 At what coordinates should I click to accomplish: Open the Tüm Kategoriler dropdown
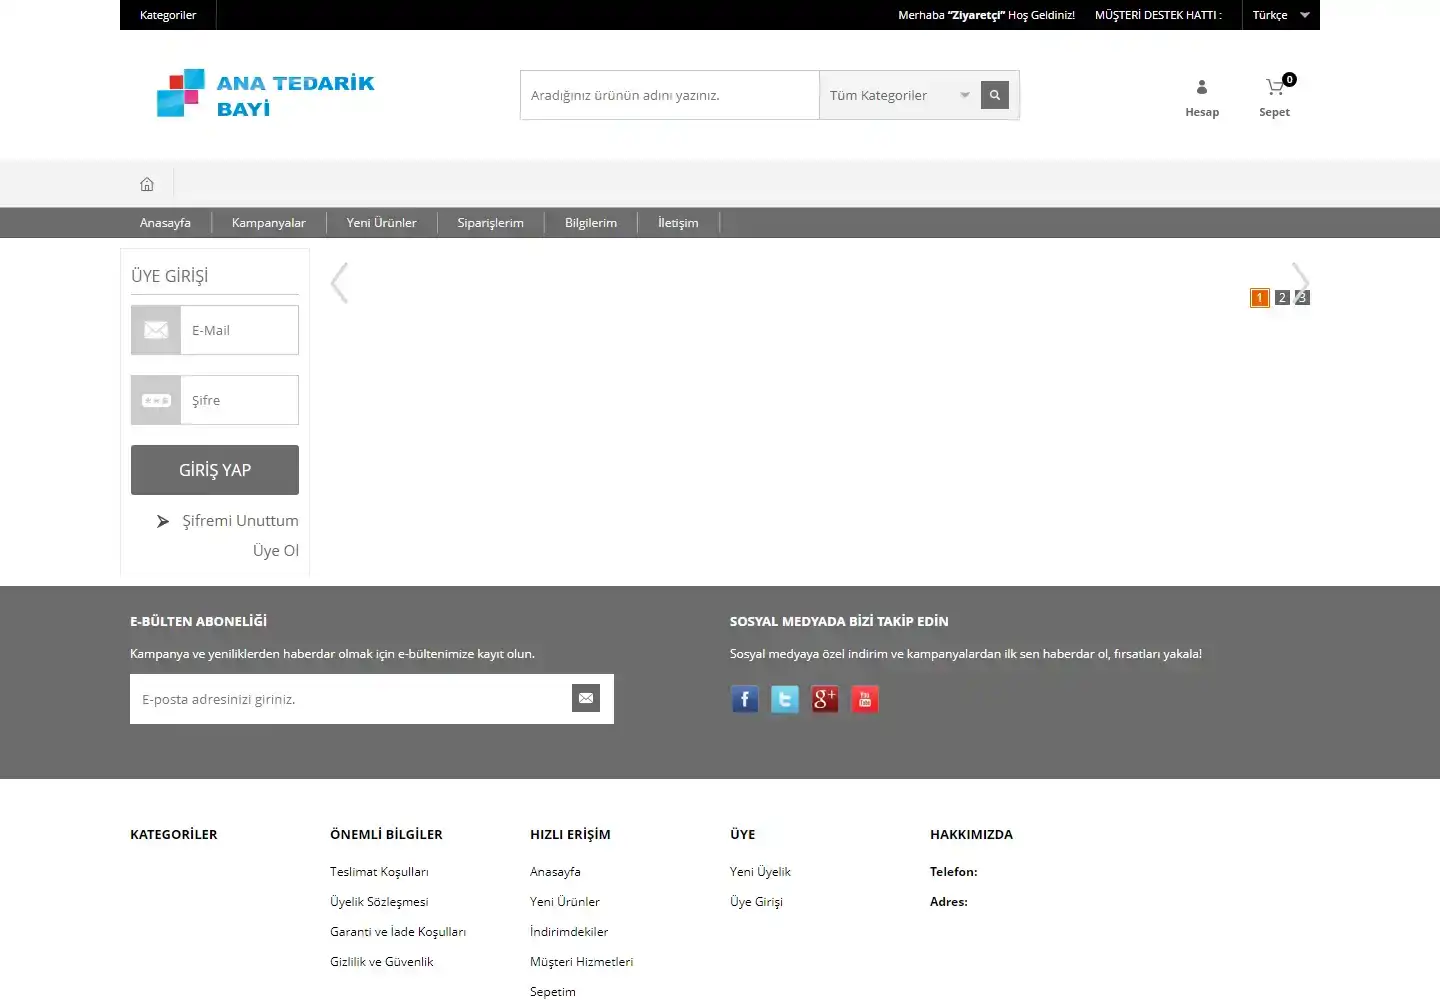(x=899, y=95)
